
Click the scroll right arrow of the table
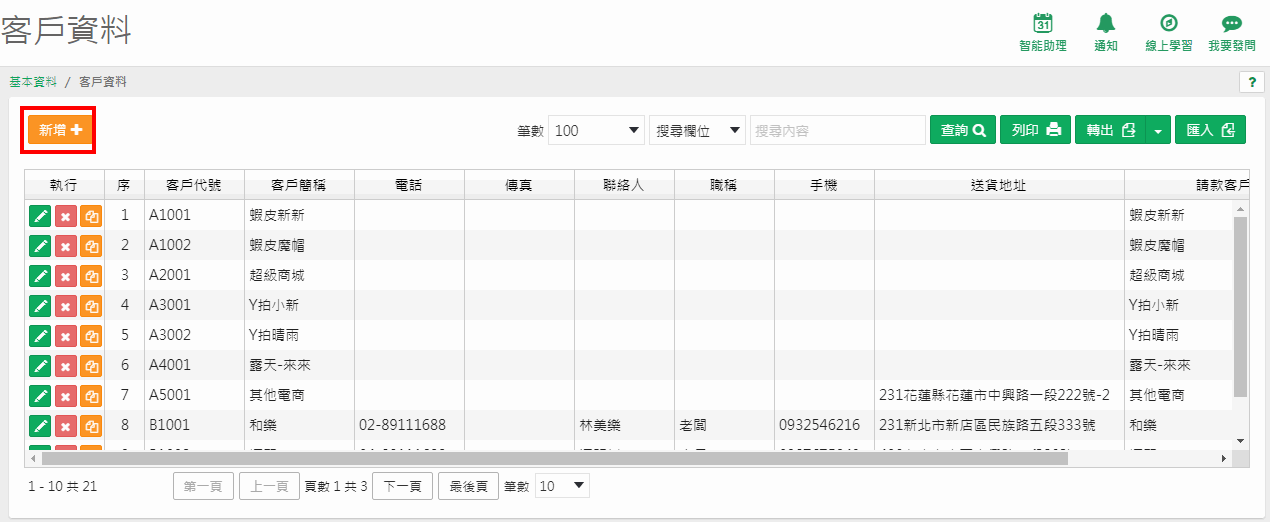1223,458
